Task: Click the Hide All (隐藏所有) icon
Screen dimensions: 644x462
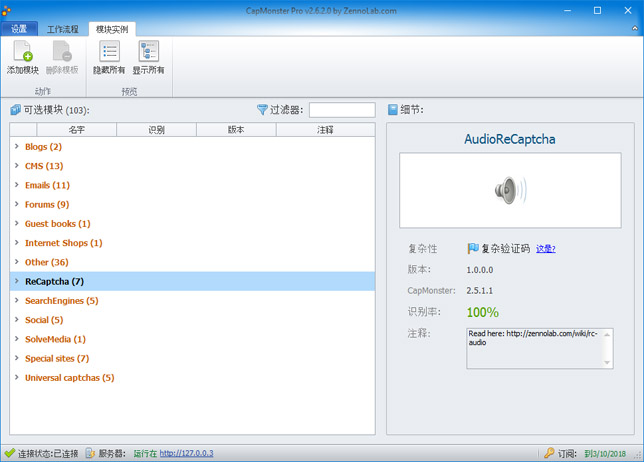Action: pos(109,51)
